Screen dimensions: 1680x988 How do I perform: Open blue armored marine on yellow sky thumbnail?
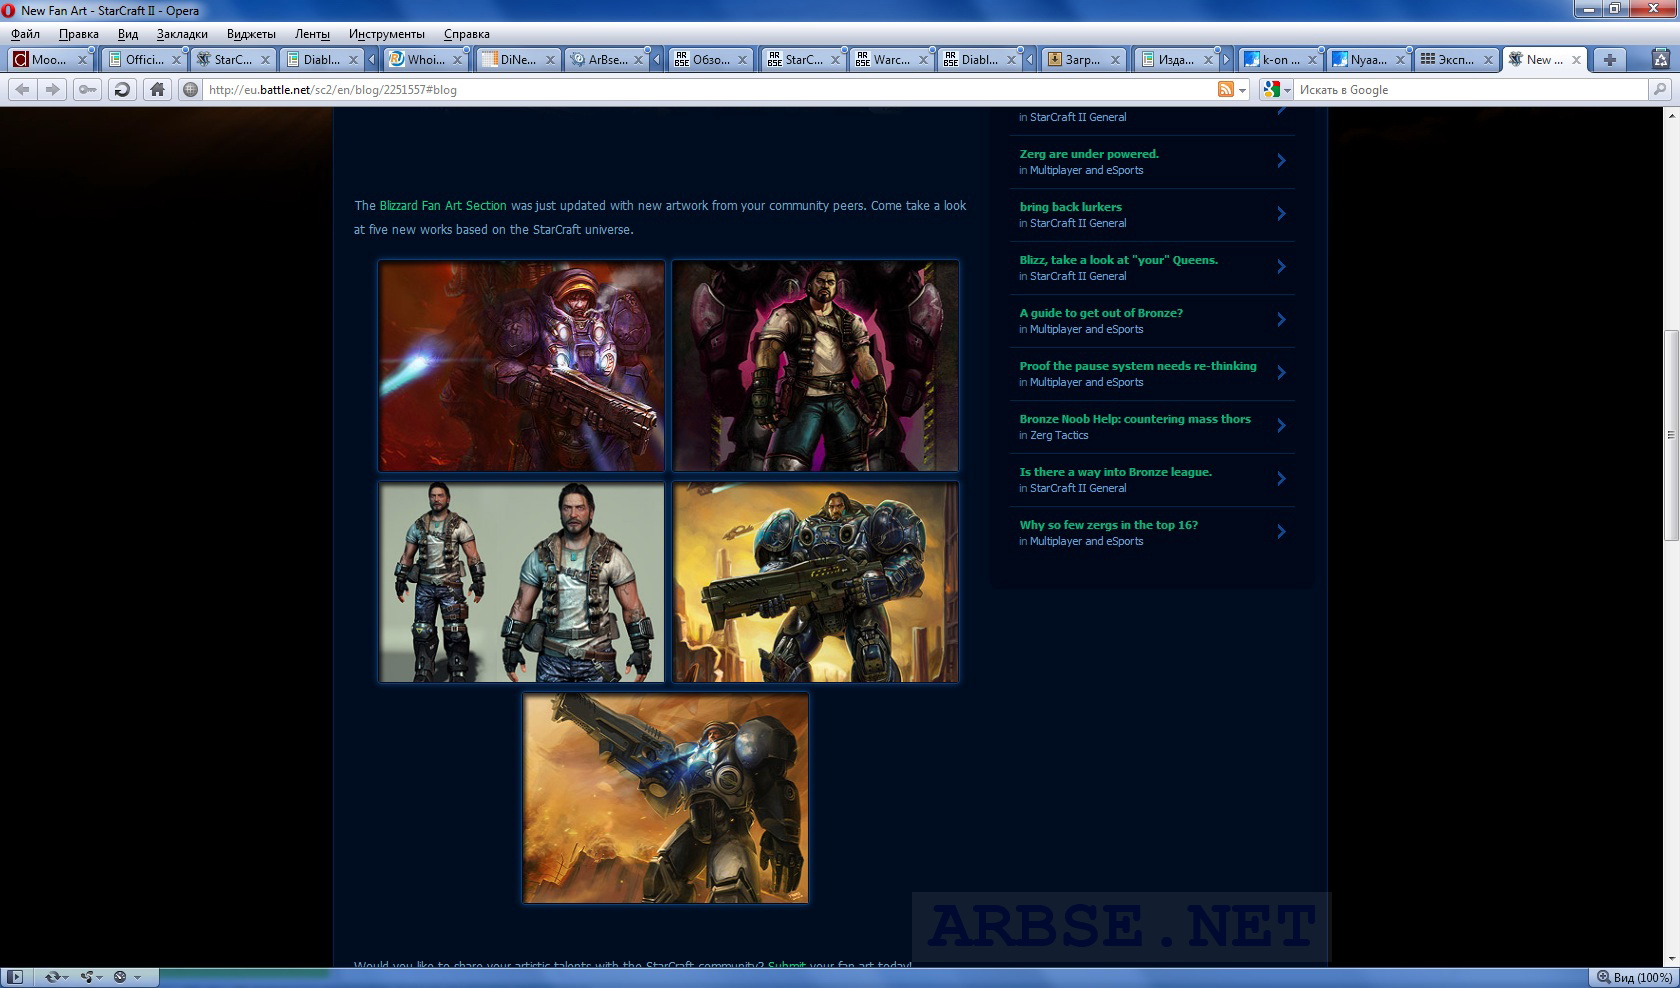tap(815, 582)
